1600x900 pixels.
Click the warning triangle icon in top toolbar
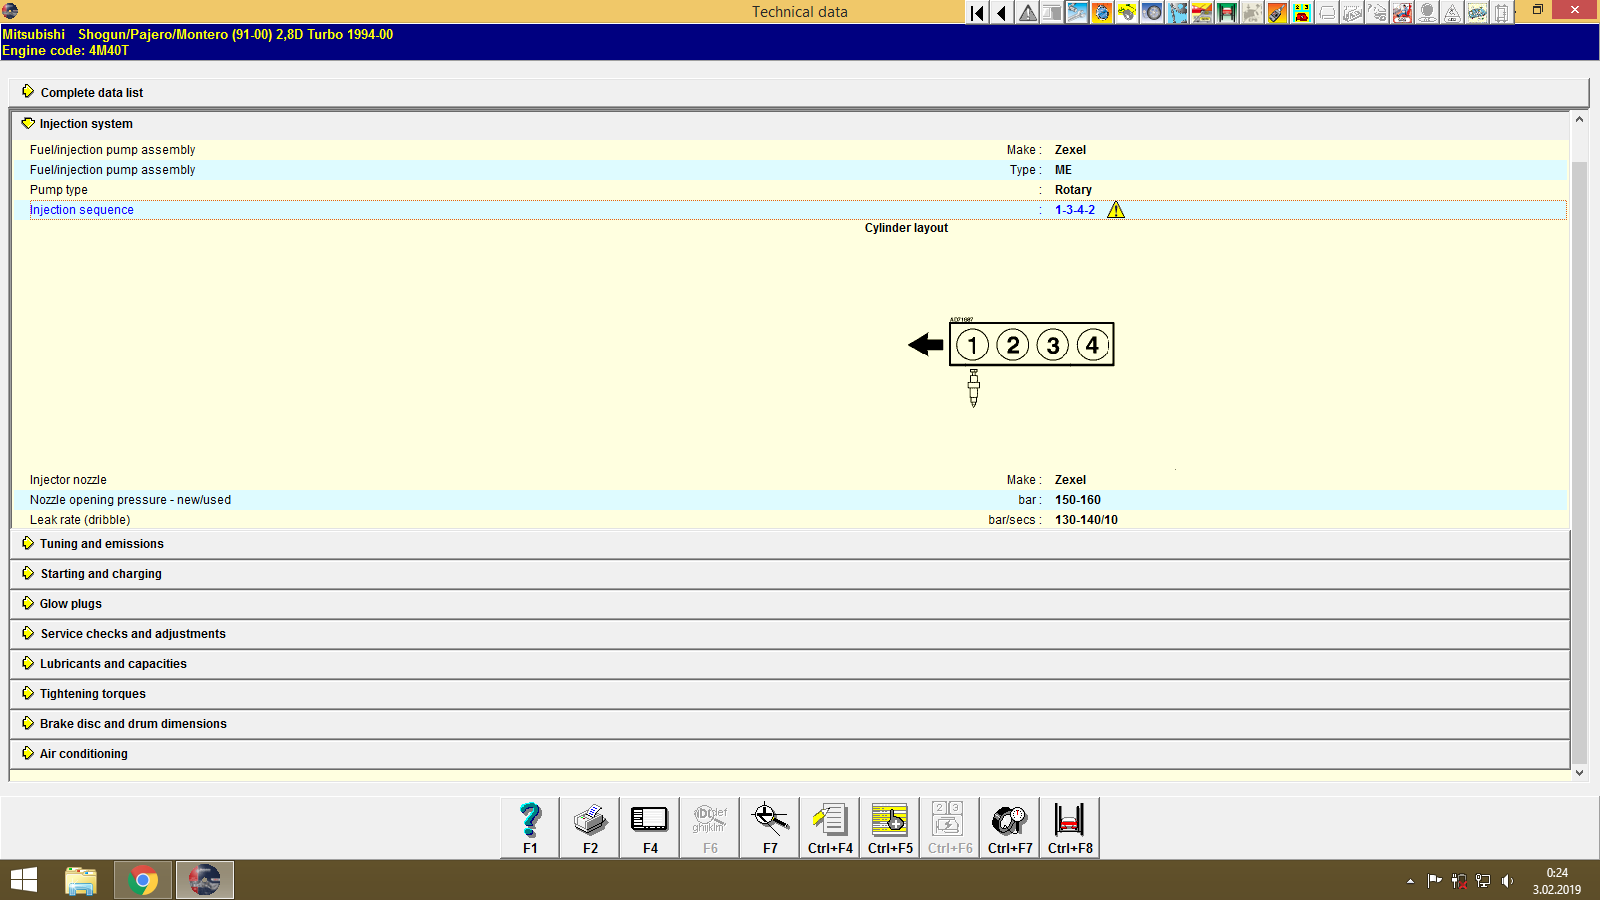1026,13
